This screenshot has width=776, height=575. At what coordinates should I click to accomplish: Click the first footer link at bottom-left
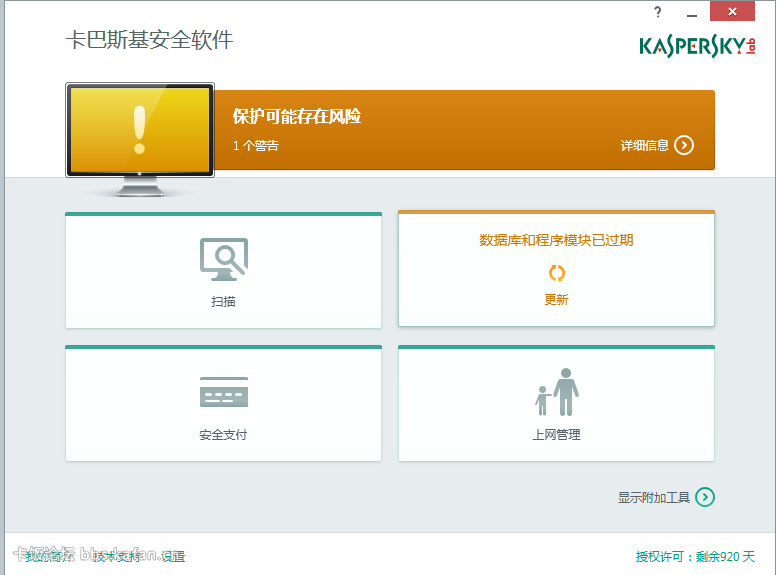point(48,557)
